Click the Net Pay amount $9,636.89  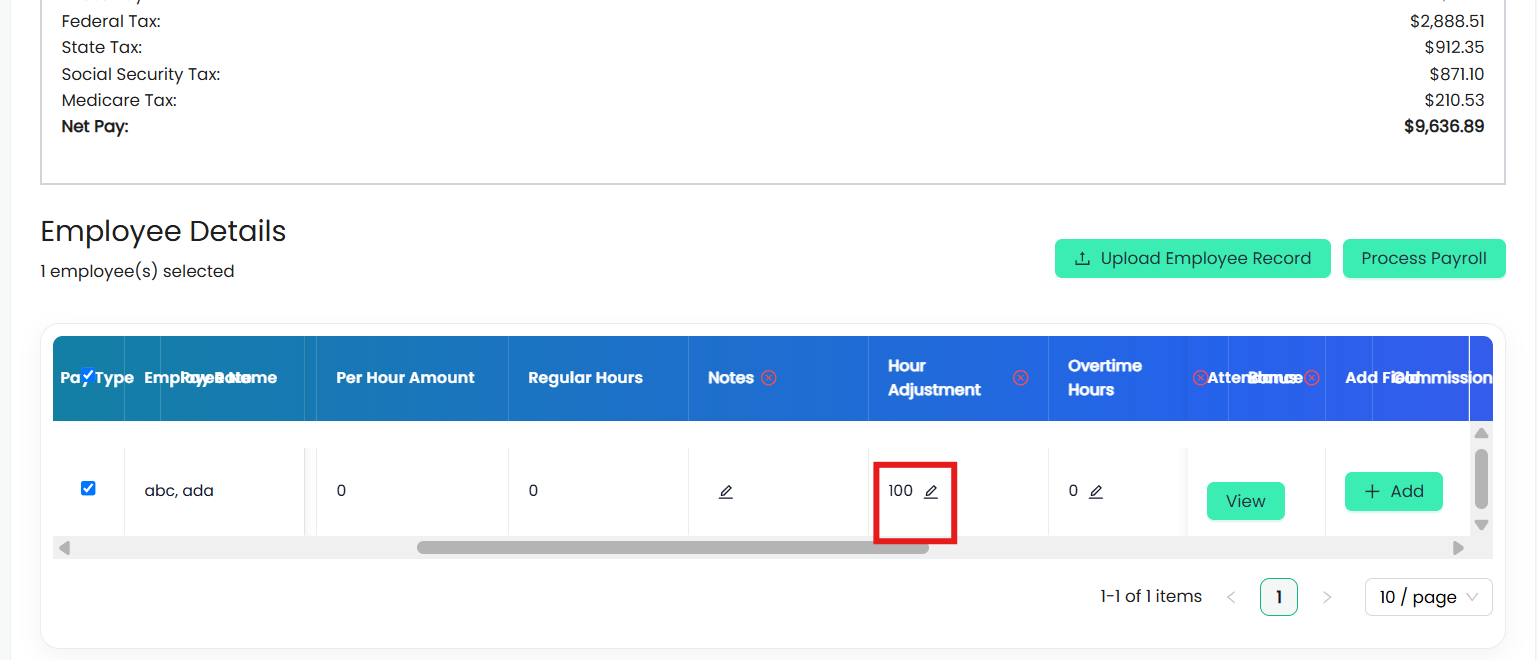pos(1444,126)
